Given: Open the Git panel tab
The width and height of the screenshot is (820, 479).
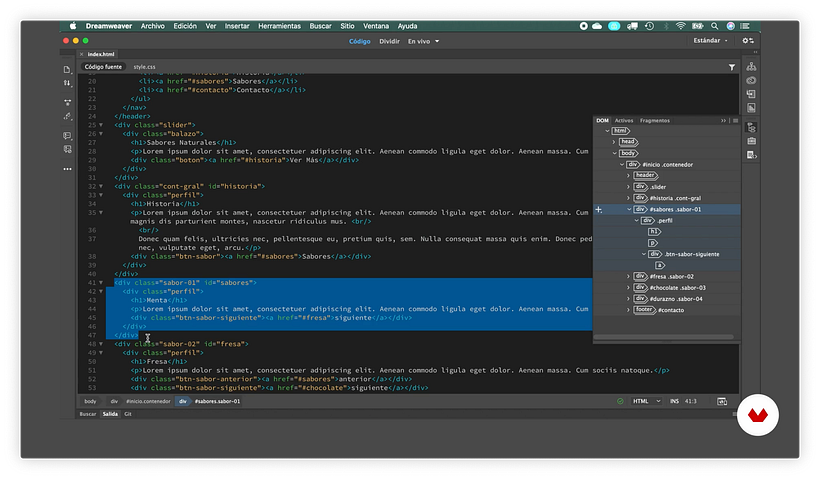Looking at the screenshot, I should click(128, 414).
